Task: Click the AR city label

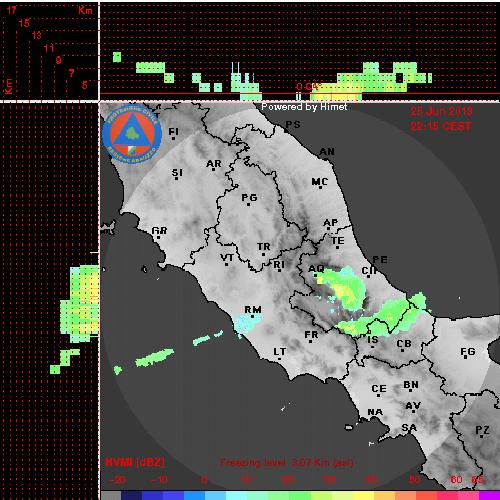Action: tap(214, 164)
